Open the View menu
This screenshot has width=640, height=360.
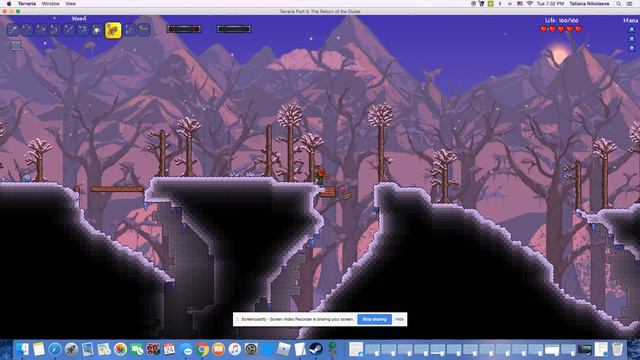pyautogui.click(x=71, y=4)
